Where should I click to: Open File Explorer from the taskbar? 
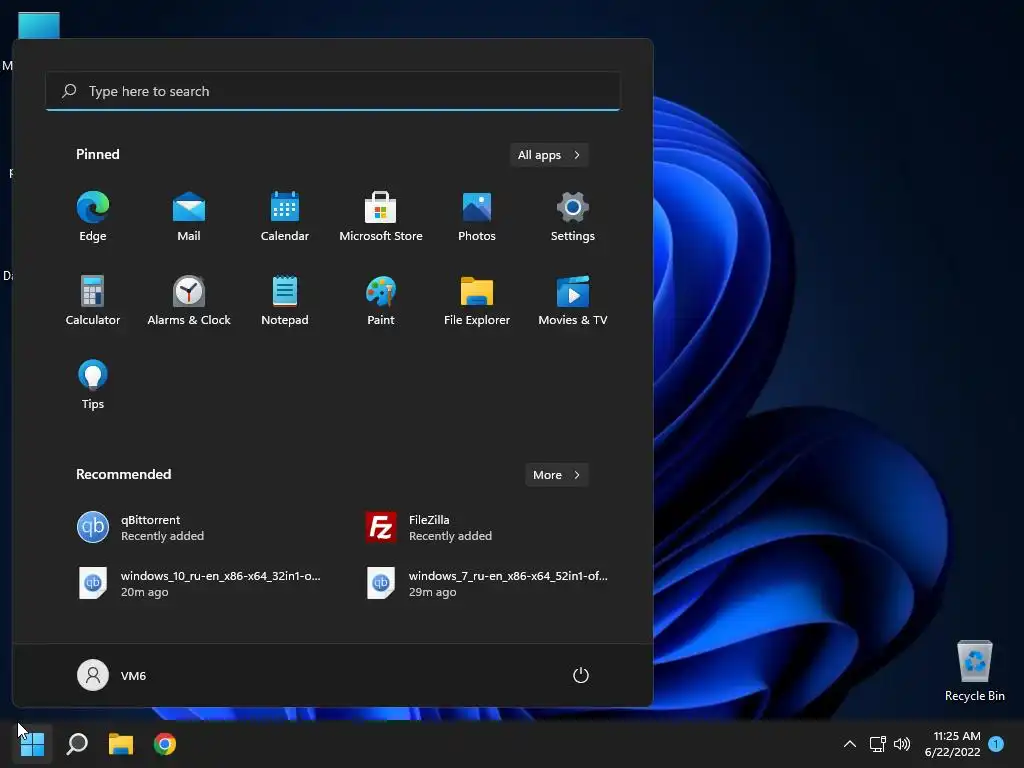pyautogui.click(x=121, y=744)
